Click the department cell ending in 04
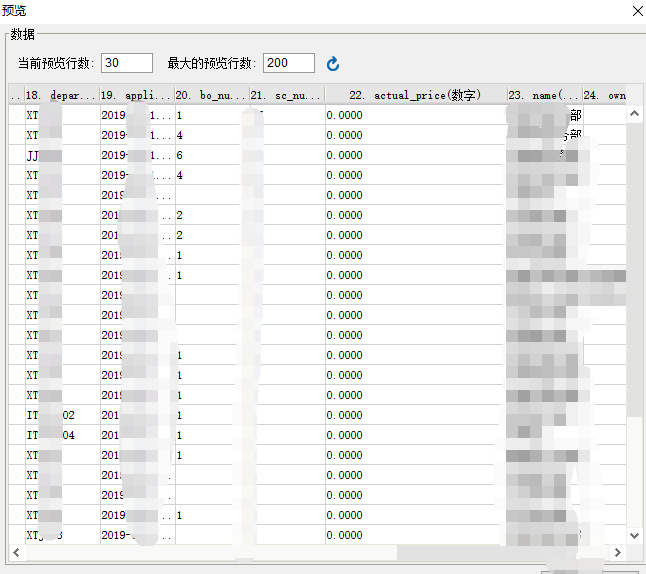Image resolution: width=646 pixels, height=574 pixels. click(63, 435)
